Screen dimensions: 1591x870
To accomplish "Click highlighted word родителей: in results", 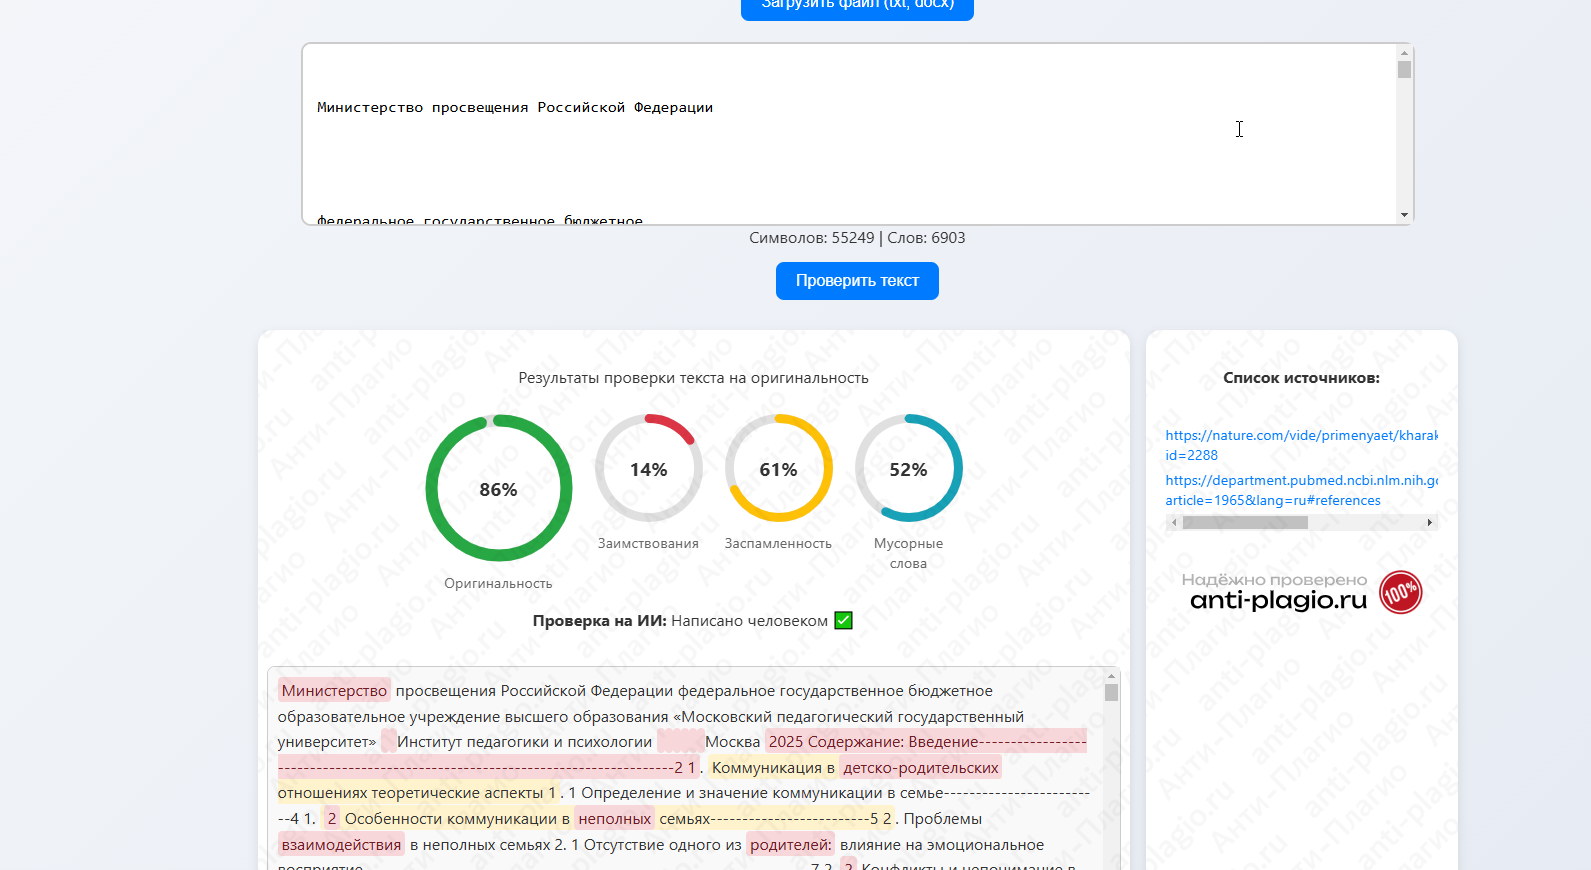I will 790,844.
